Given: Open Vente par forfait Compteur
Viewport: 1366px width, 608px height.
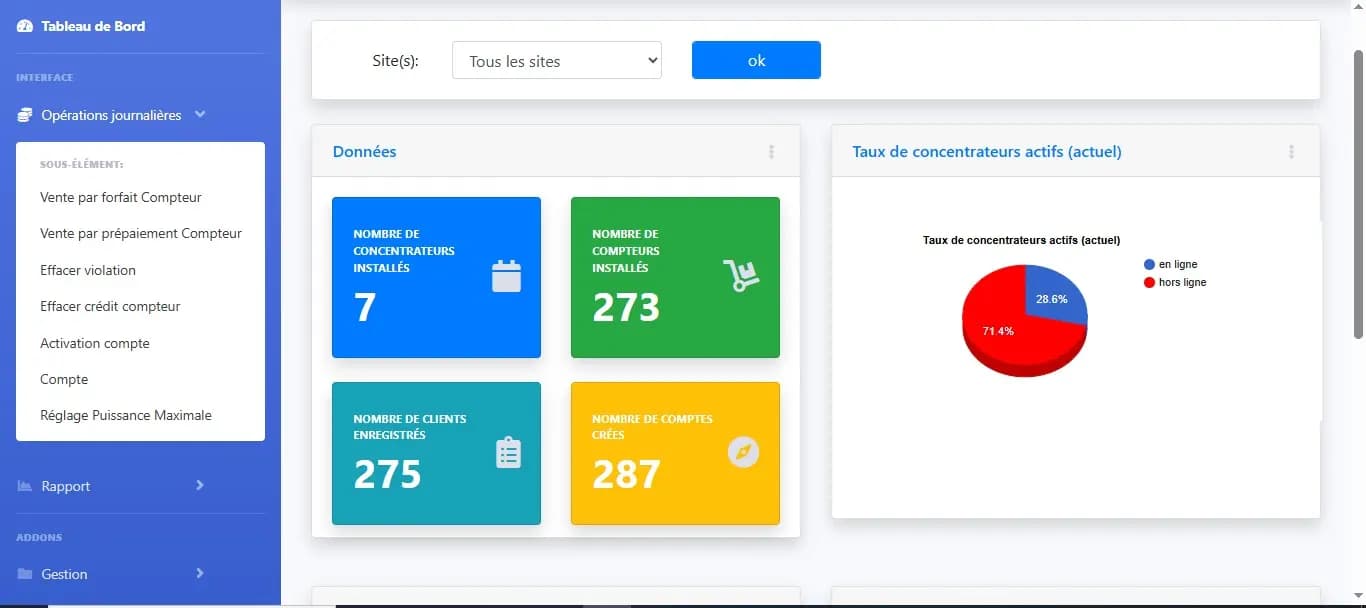Looking at the screenshot, I should click(x=121, y=197).
